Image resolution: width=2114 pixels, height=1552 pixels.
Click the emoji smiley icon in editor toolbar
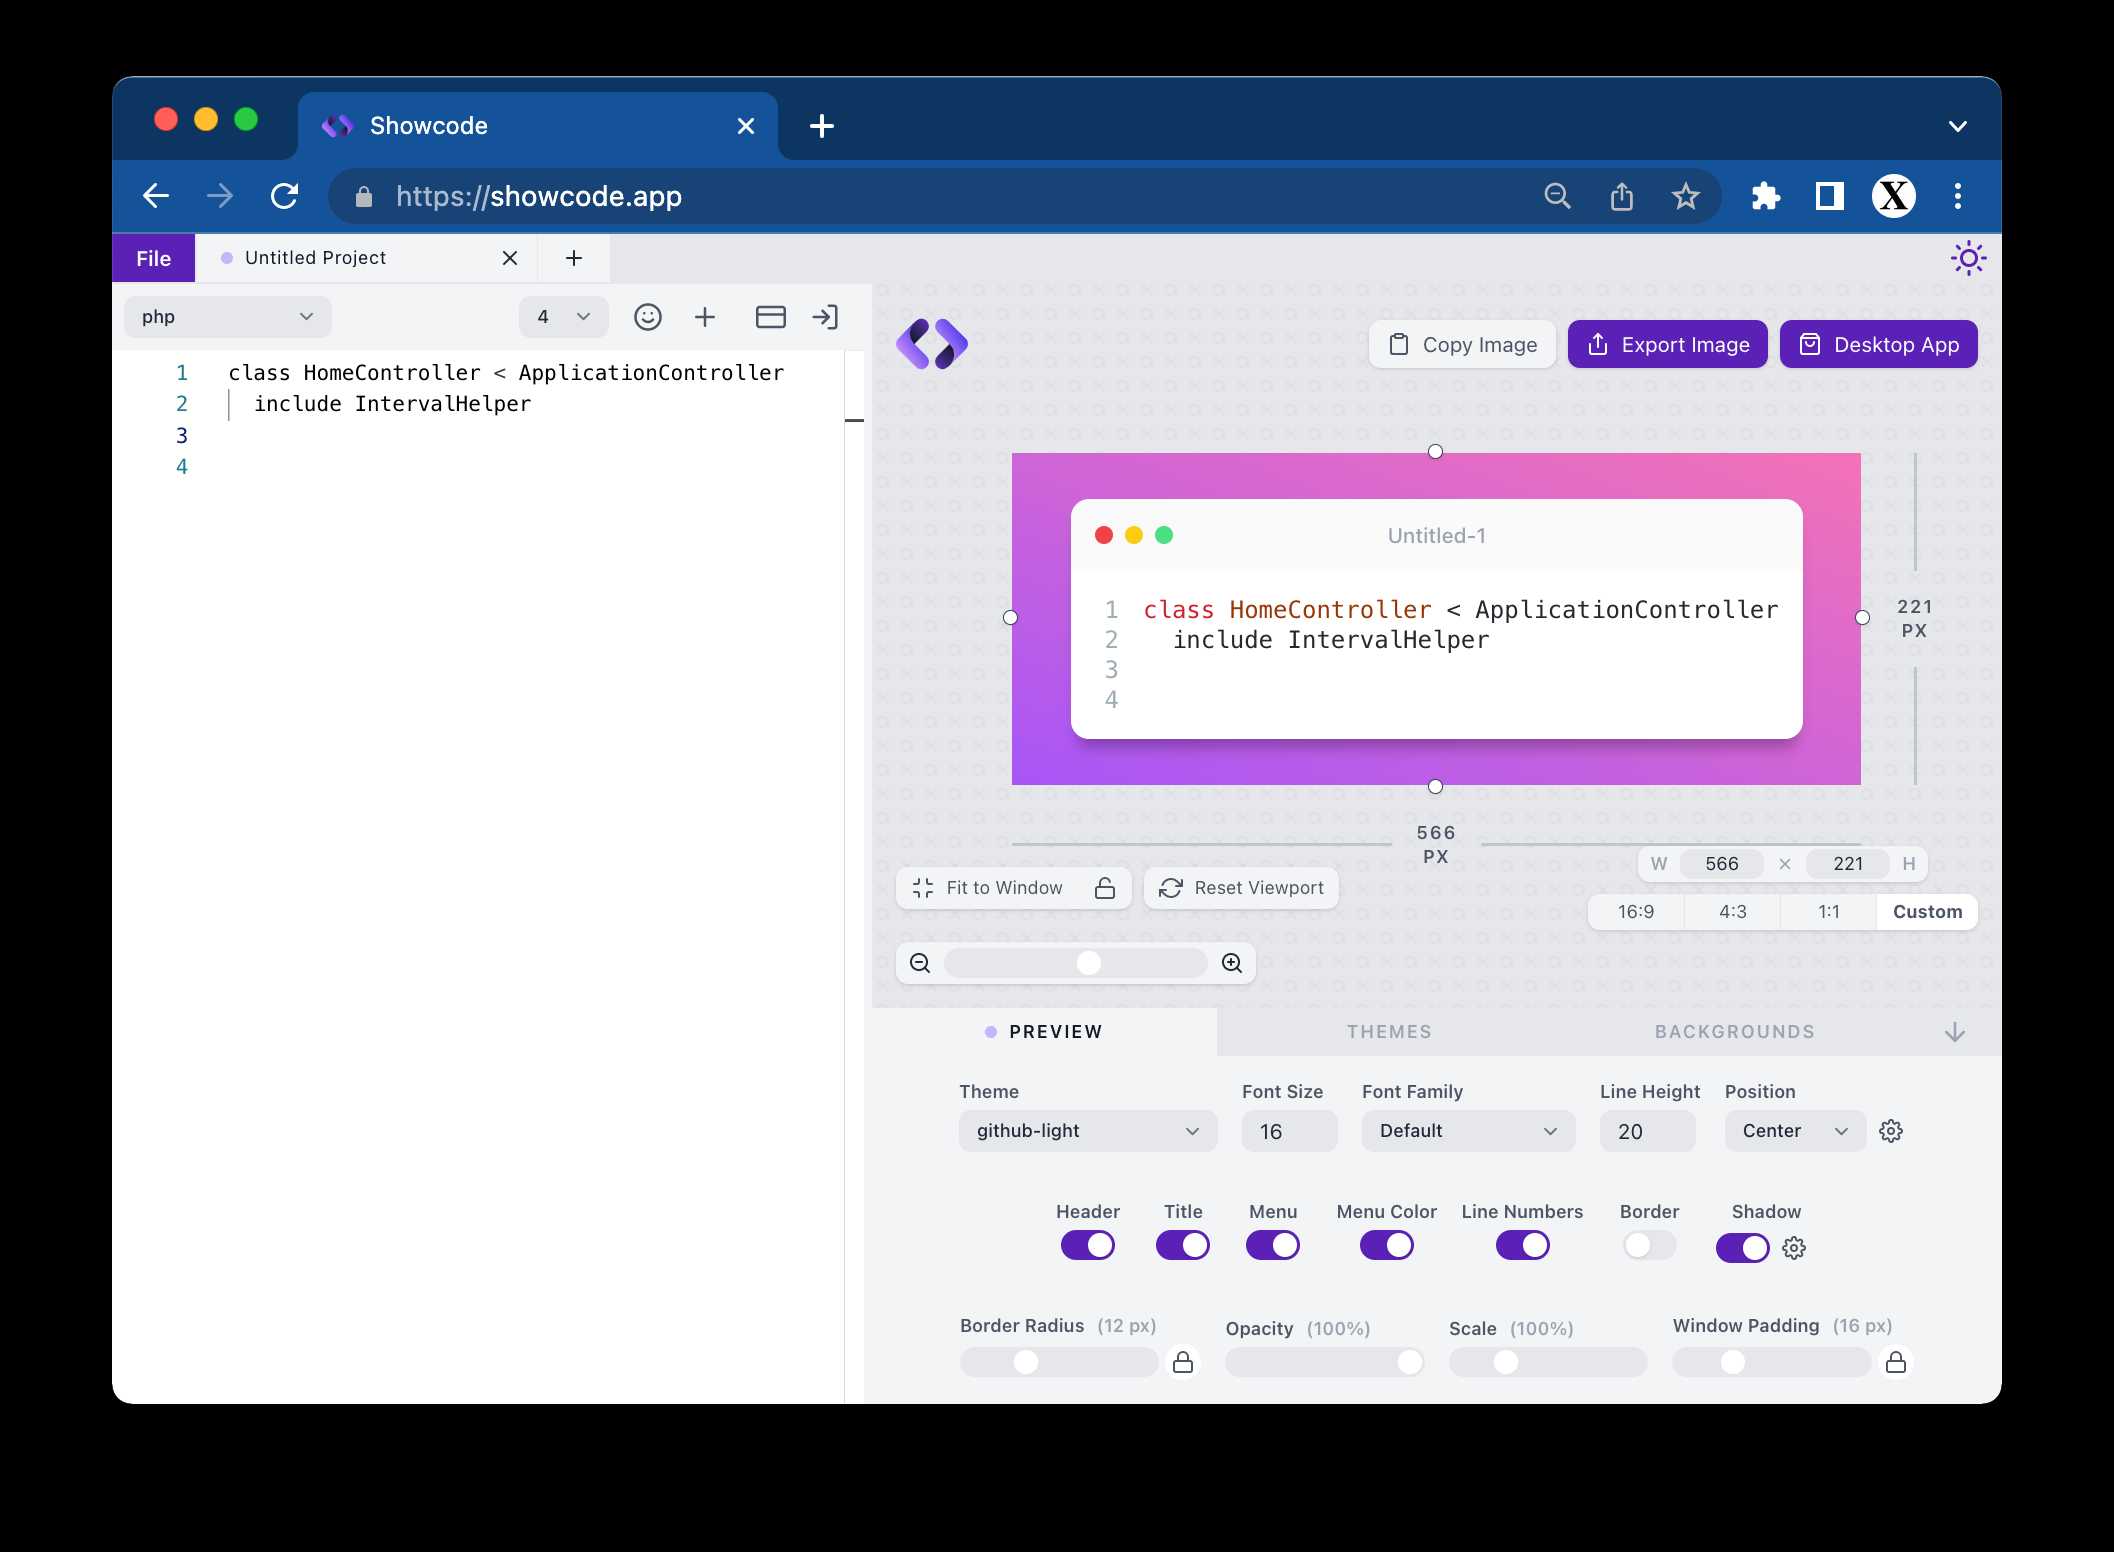coord(648,317)
